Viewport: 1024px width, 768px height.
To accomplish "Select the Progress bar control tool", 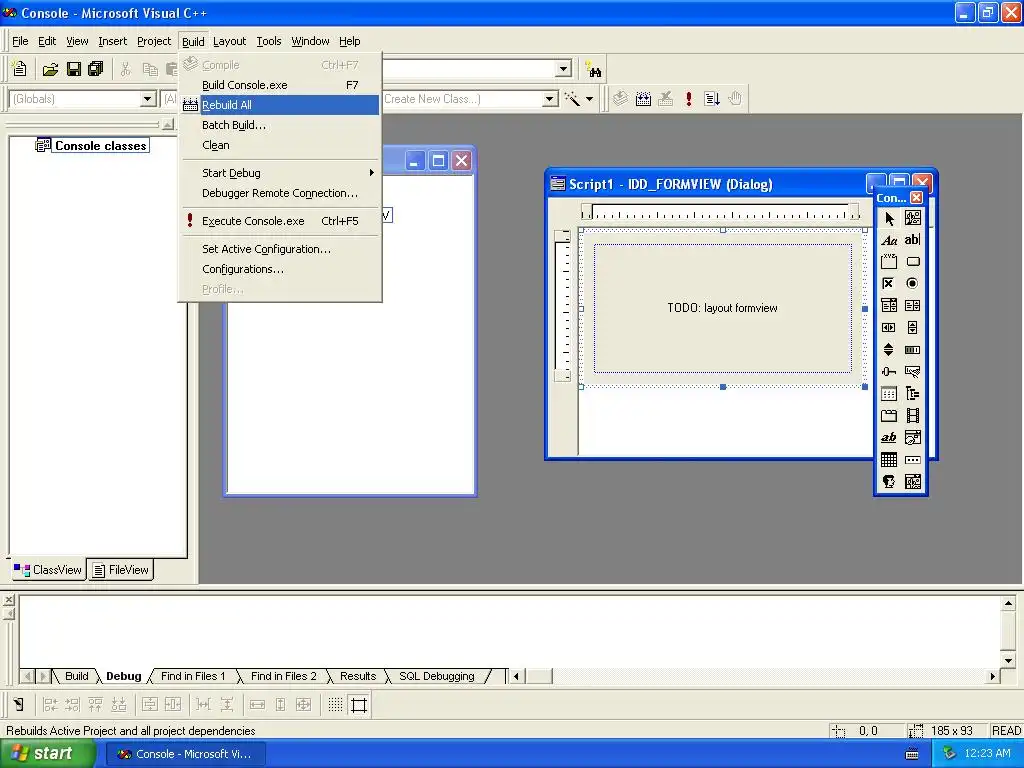I will click(912, 350).
